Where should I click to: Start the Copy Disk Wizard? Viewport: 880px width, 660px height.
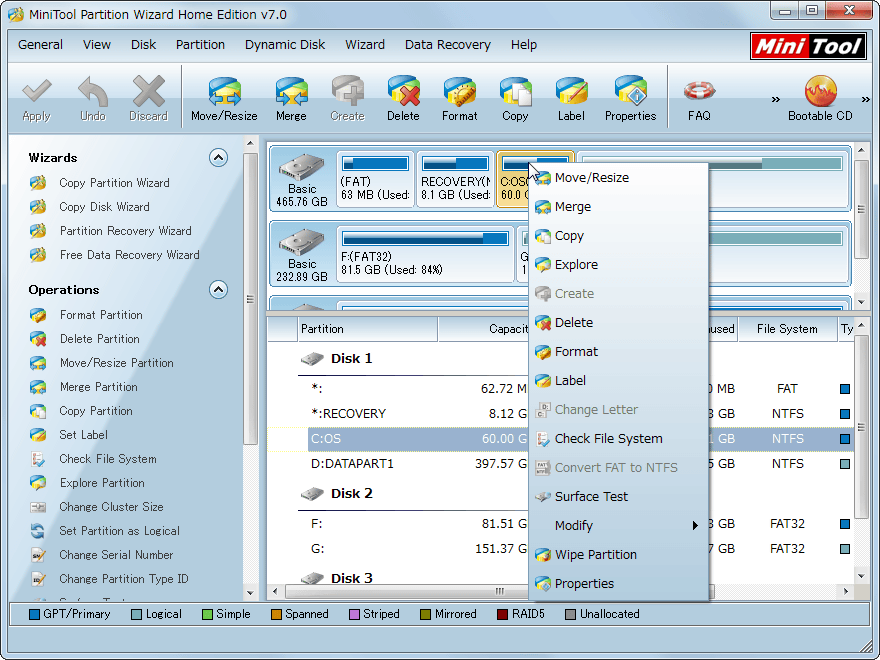[104, 207]
